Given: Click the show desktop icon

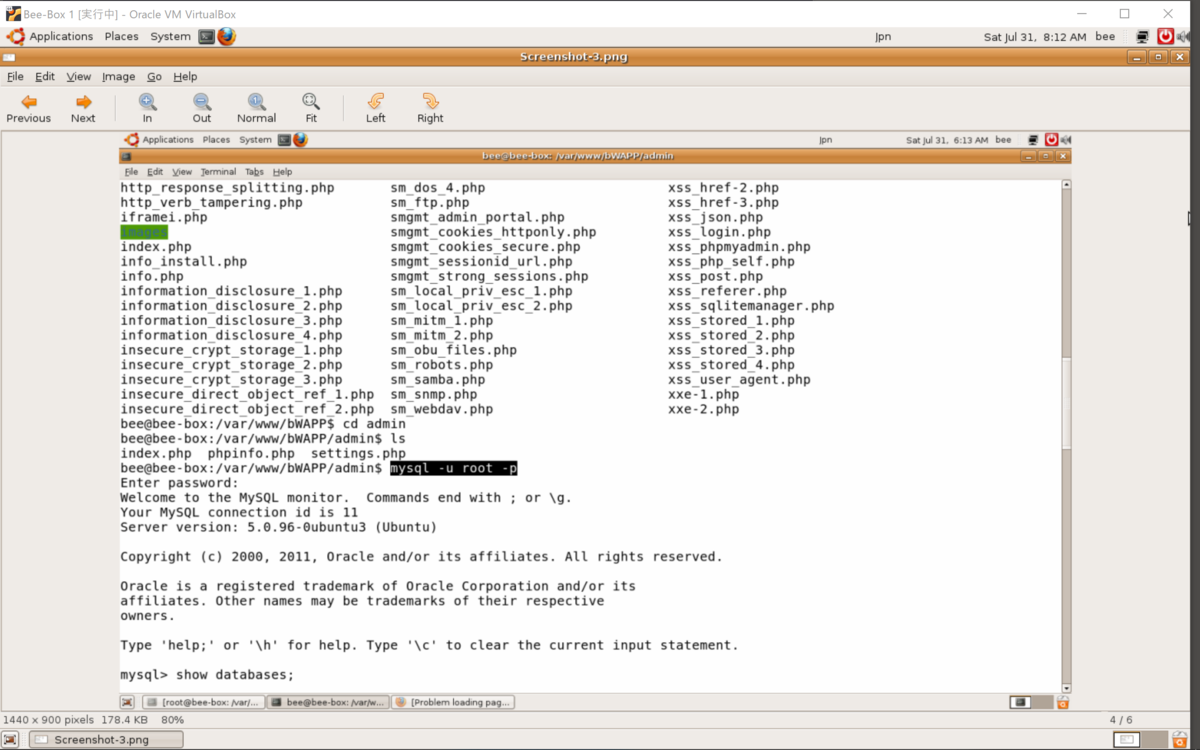Looking at the screenshot, I should (10, 739).
